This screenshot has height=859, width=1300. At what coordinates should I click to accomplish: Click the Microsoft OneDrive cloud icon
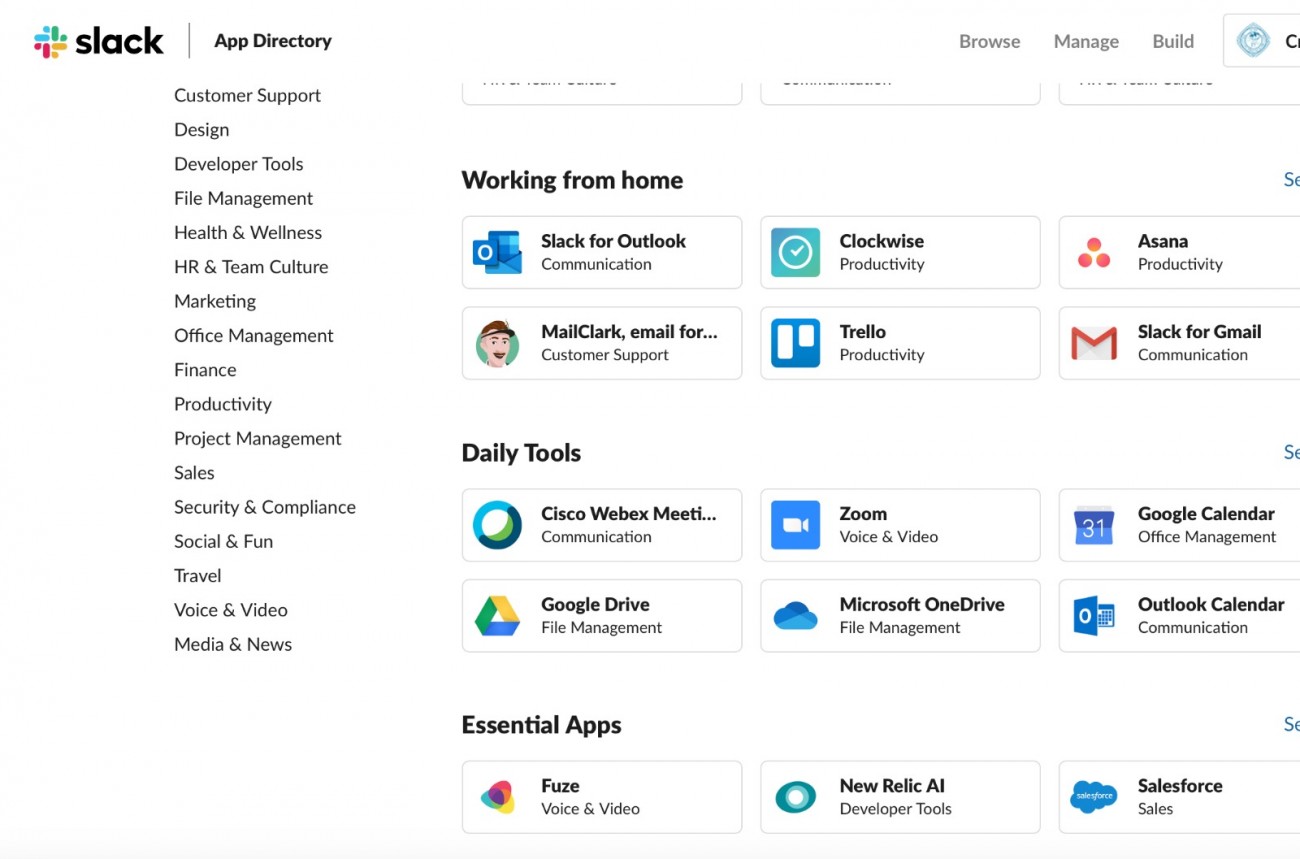tap(795, 616)
